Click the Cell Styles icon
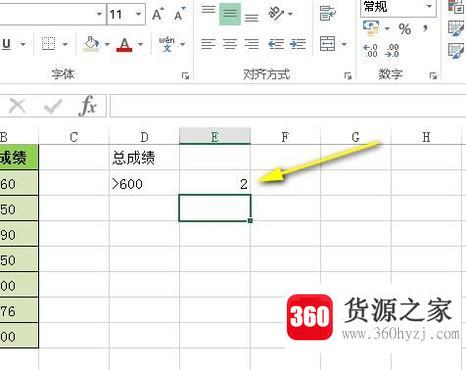Image resolution: width=466 pixels, height=370 pixels. (x=457, y=51)
